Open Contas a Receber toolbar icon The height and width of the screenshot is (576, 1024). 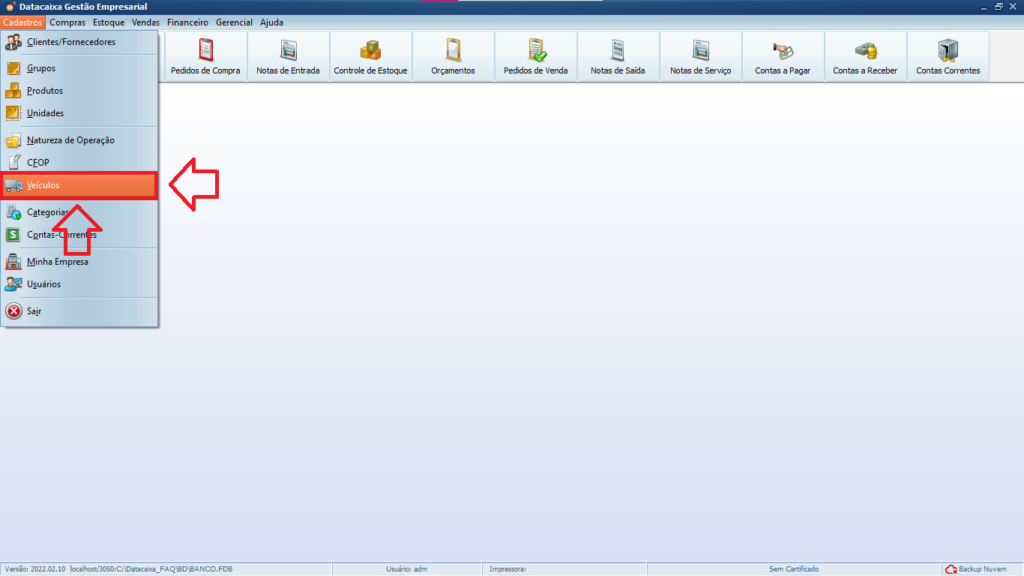coord(865,57)
